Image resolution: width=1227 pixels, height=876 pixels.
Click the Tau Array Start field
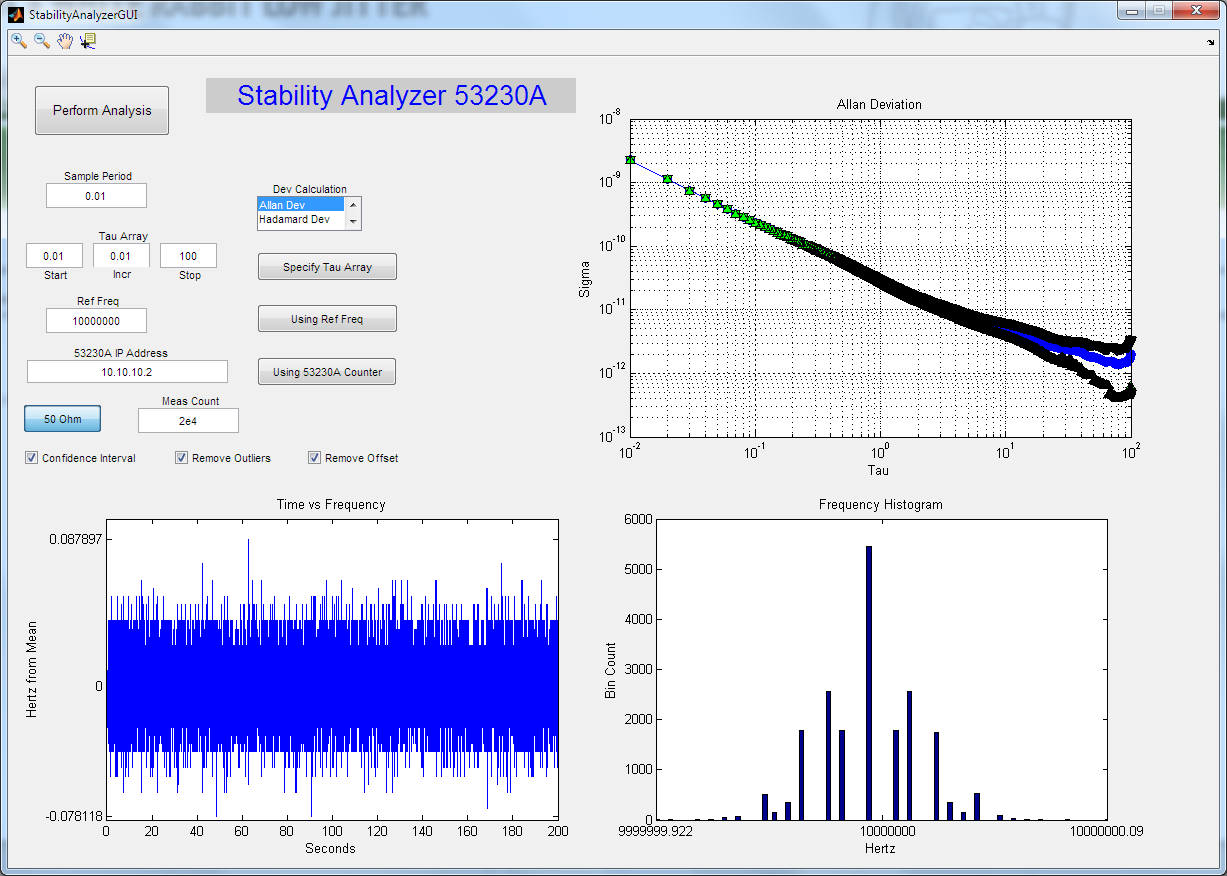coord(54,256)
